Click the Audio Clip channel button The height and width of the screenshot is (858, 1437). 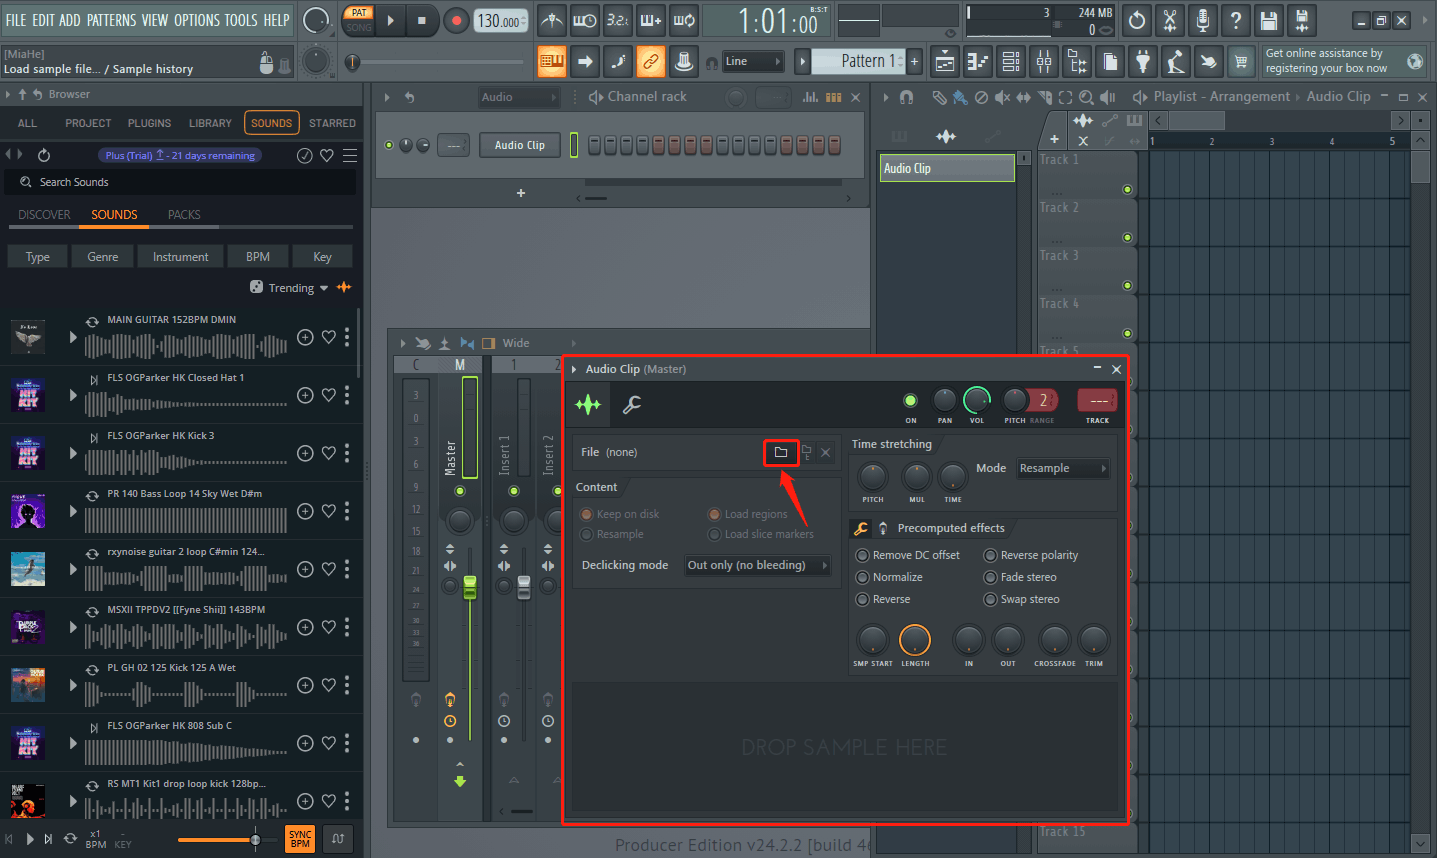(x=520, y=145)
